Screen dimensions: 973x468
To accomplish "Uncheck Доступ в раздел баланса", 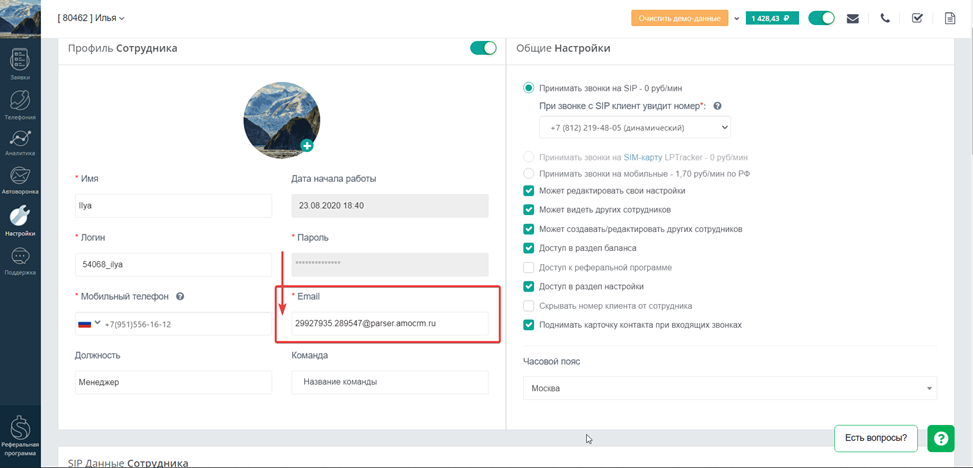I will 529,248.
